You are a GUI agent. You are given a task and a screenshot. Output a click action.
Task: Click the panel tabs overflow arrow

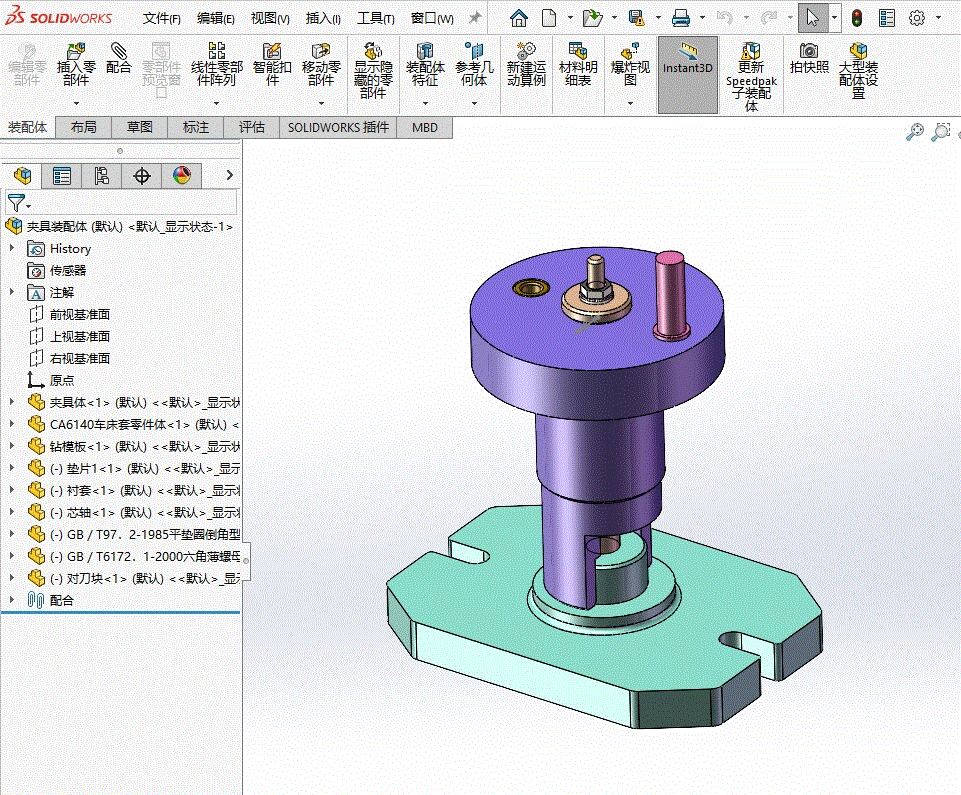(x=229, y=175)
